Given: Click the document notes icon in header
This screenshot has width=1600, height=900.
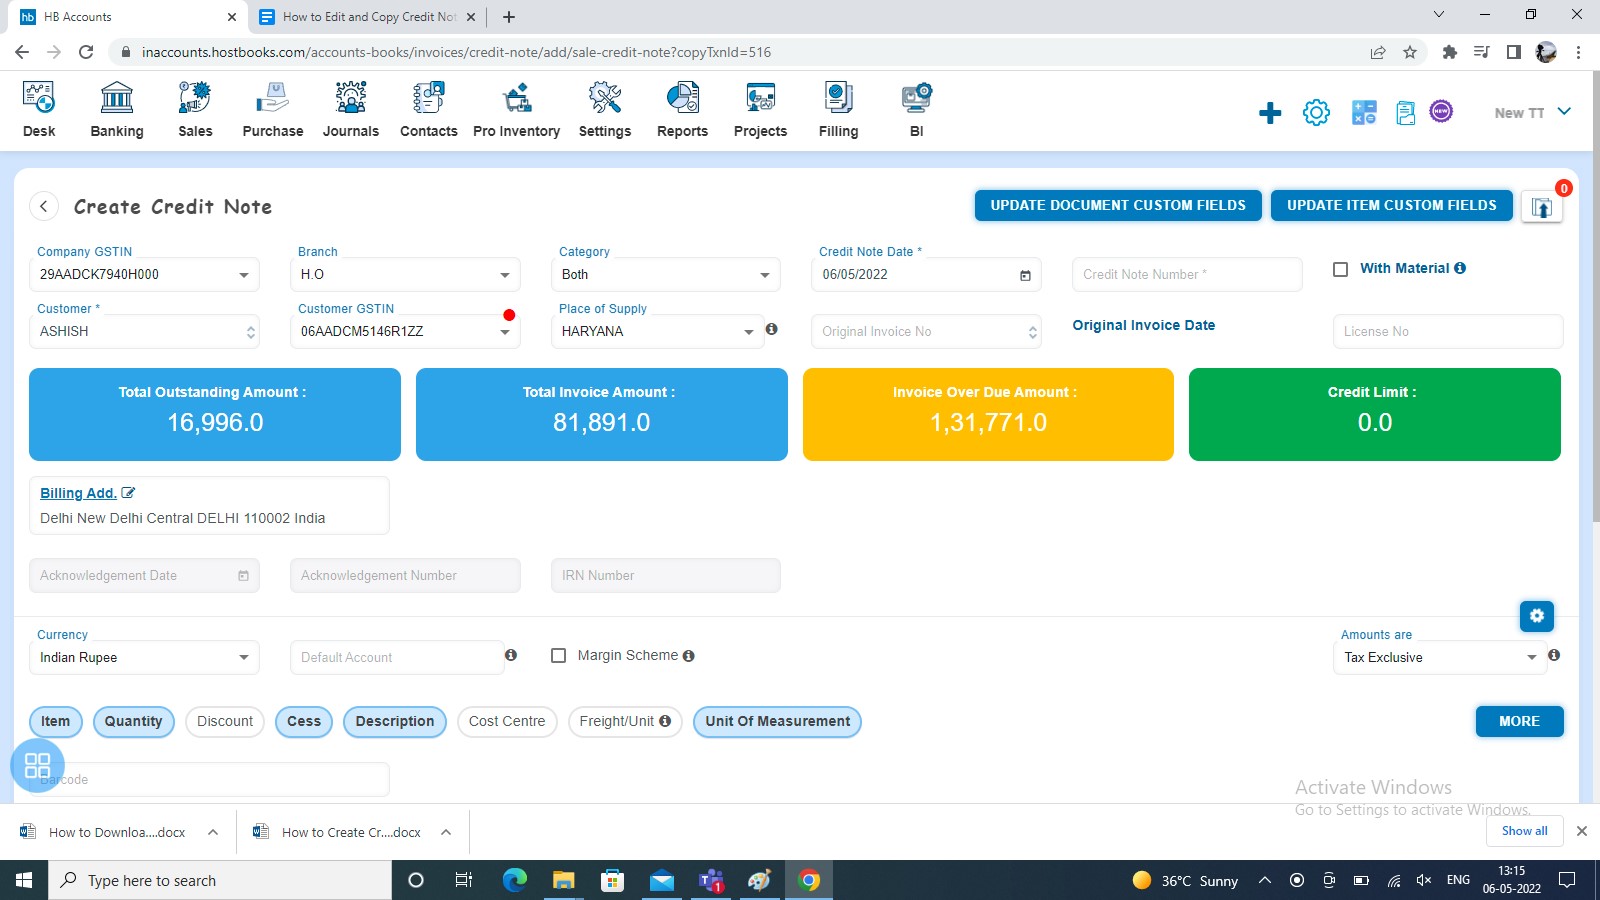Looking at the screenshot, I should tap(1406, 113).
